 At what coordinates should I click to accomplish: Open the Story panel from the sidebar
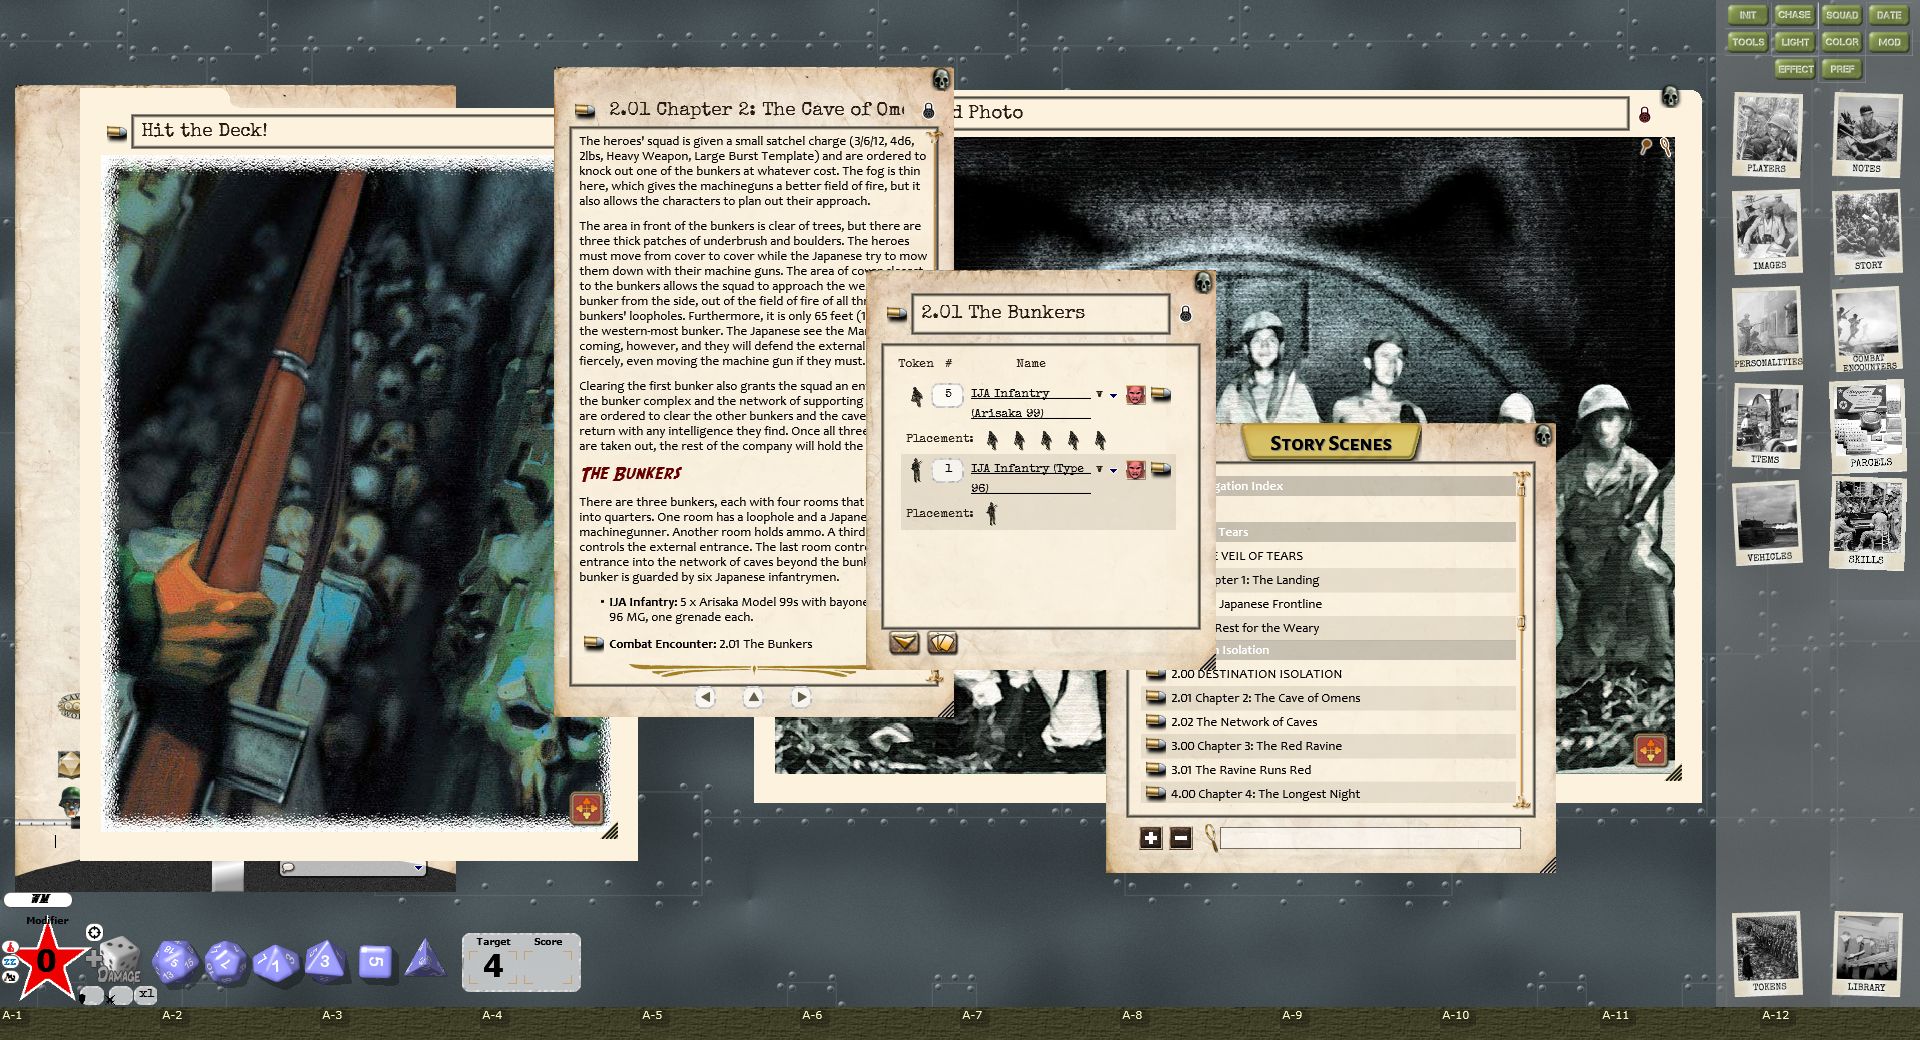click(x=1866, y=232)
